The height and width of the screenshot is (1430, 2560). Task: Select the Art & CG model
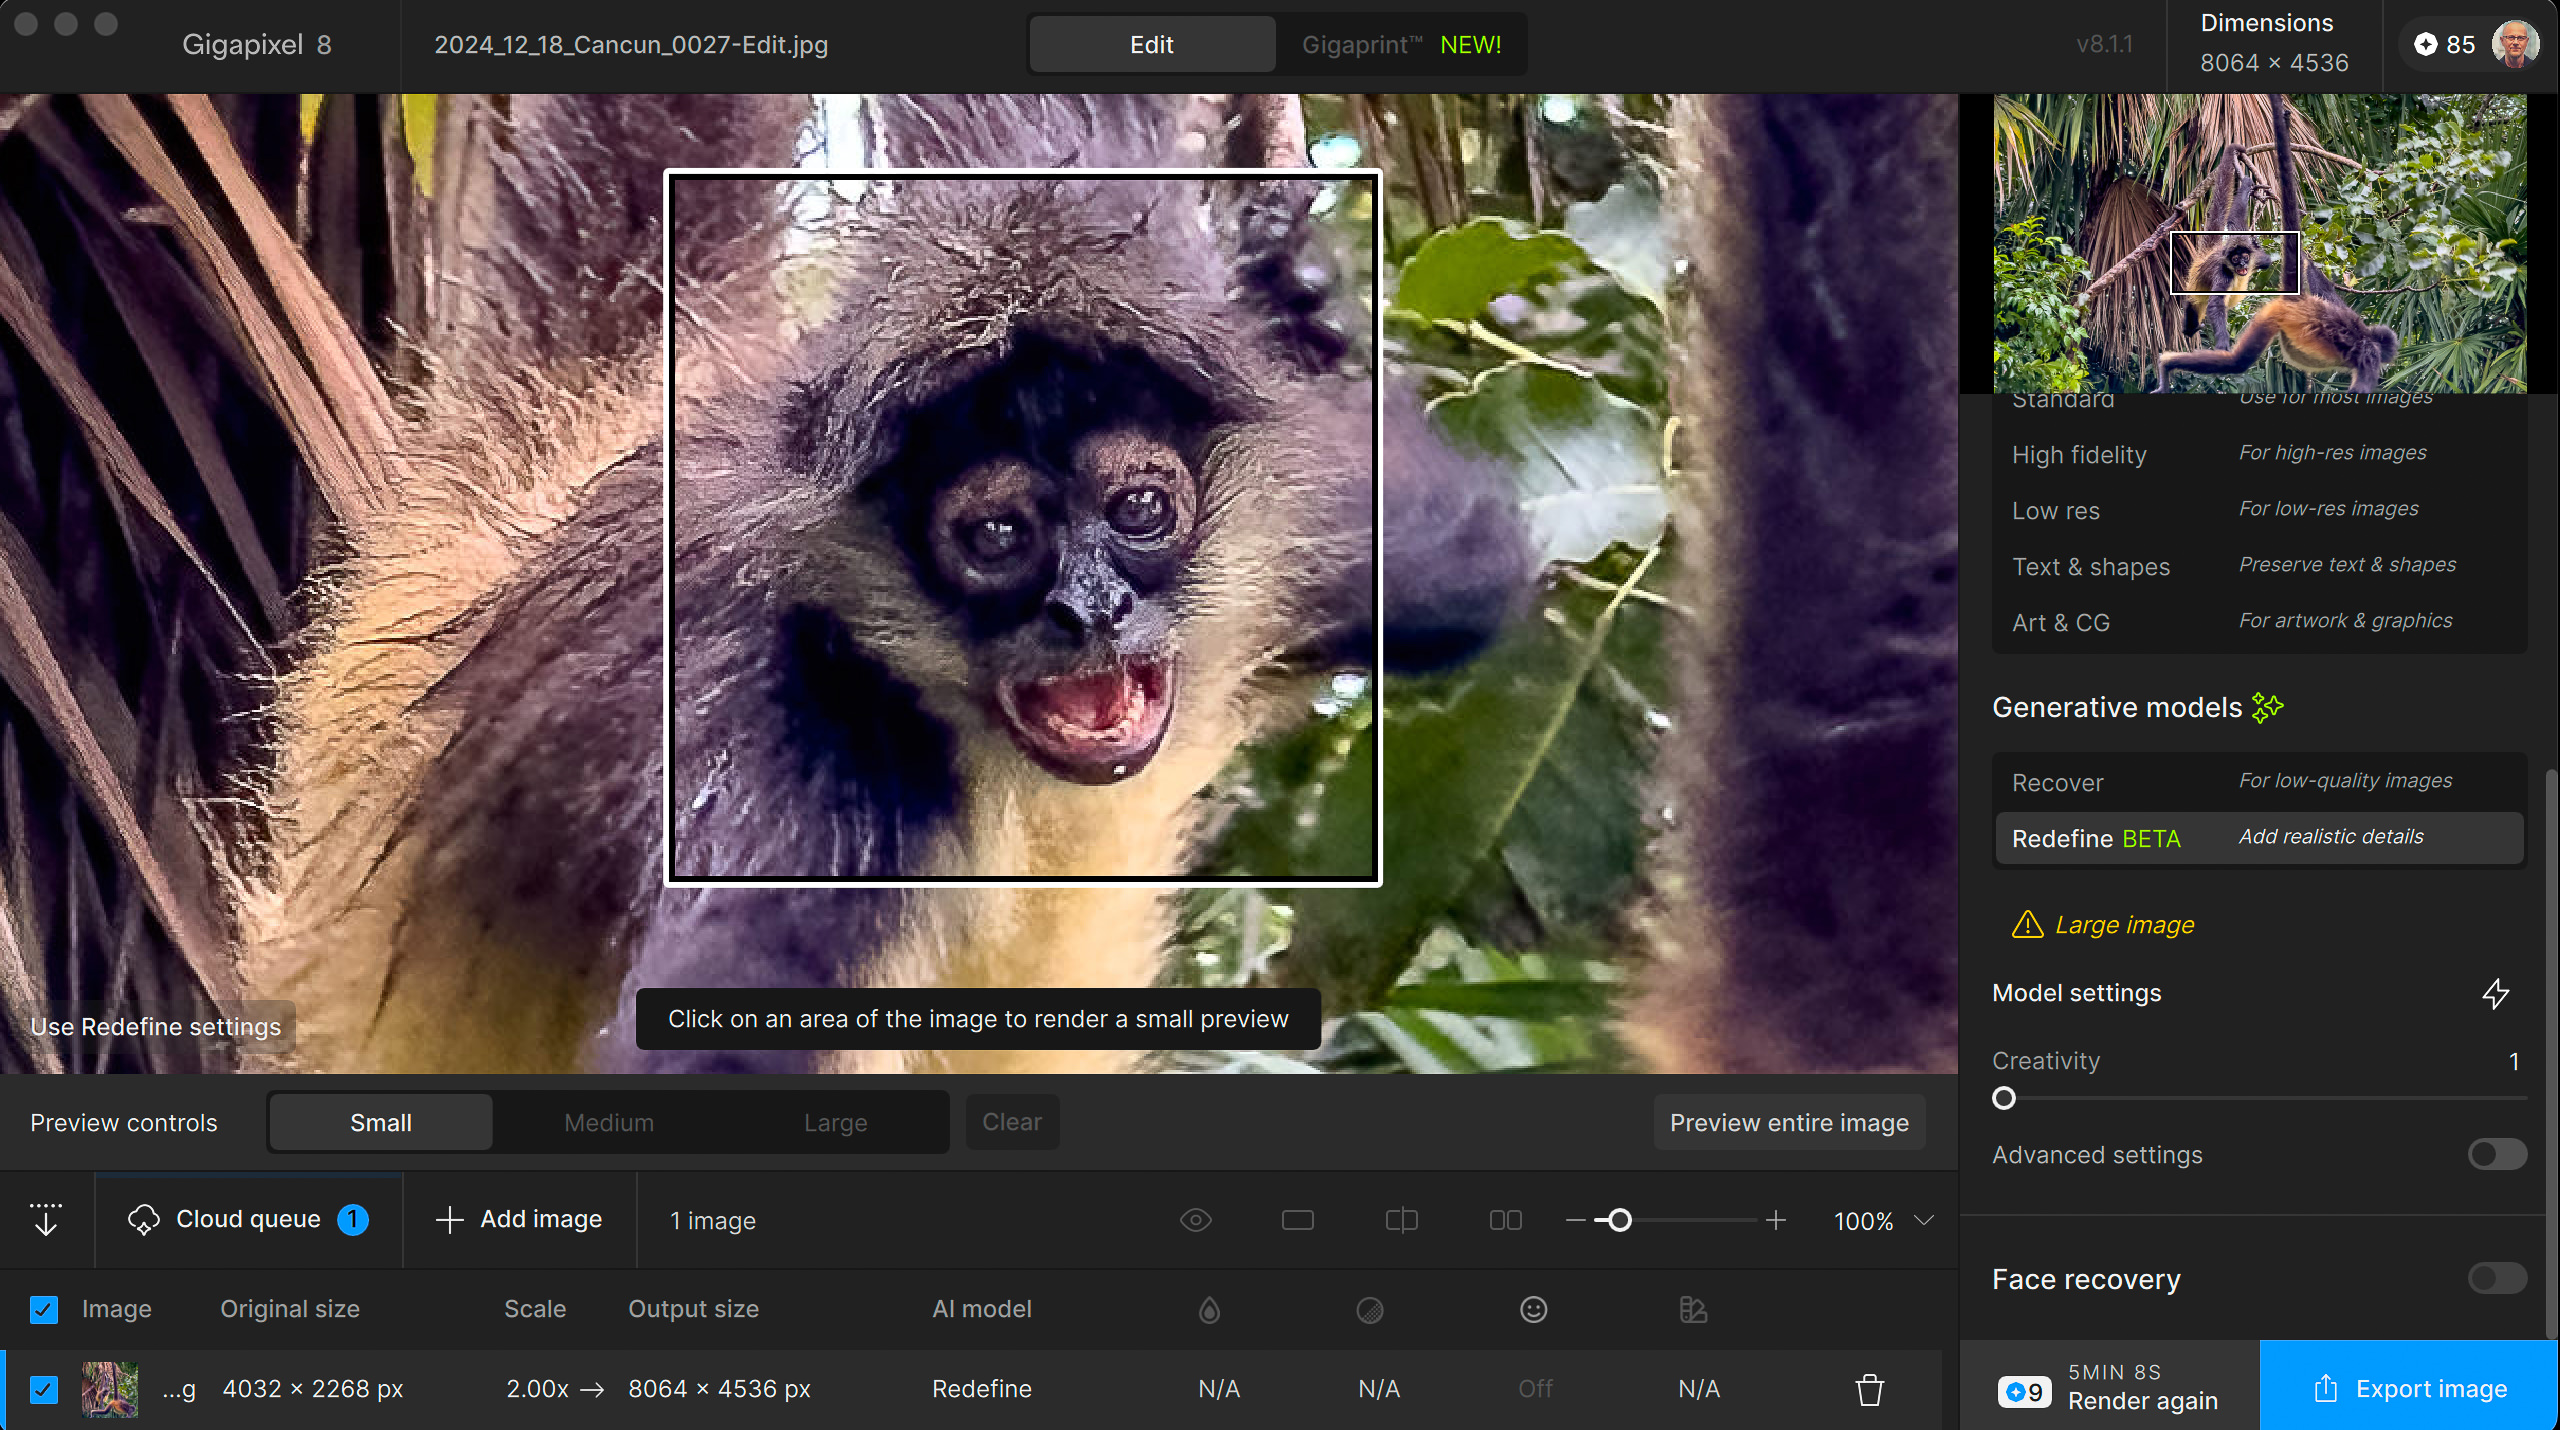pos(2260,622)
